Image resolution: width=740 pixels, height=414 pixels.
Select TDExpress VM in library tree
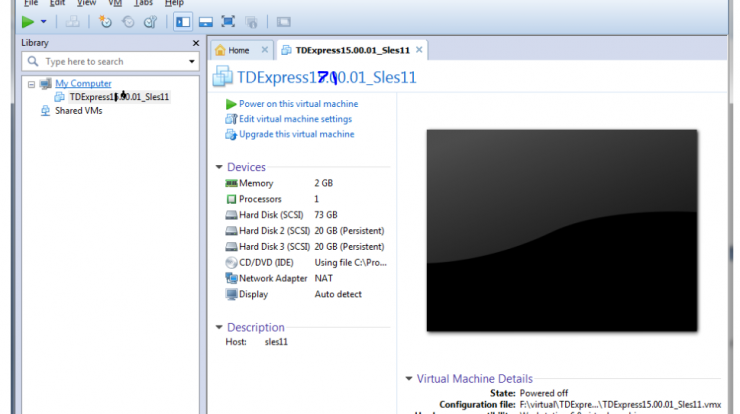(119, 97)
